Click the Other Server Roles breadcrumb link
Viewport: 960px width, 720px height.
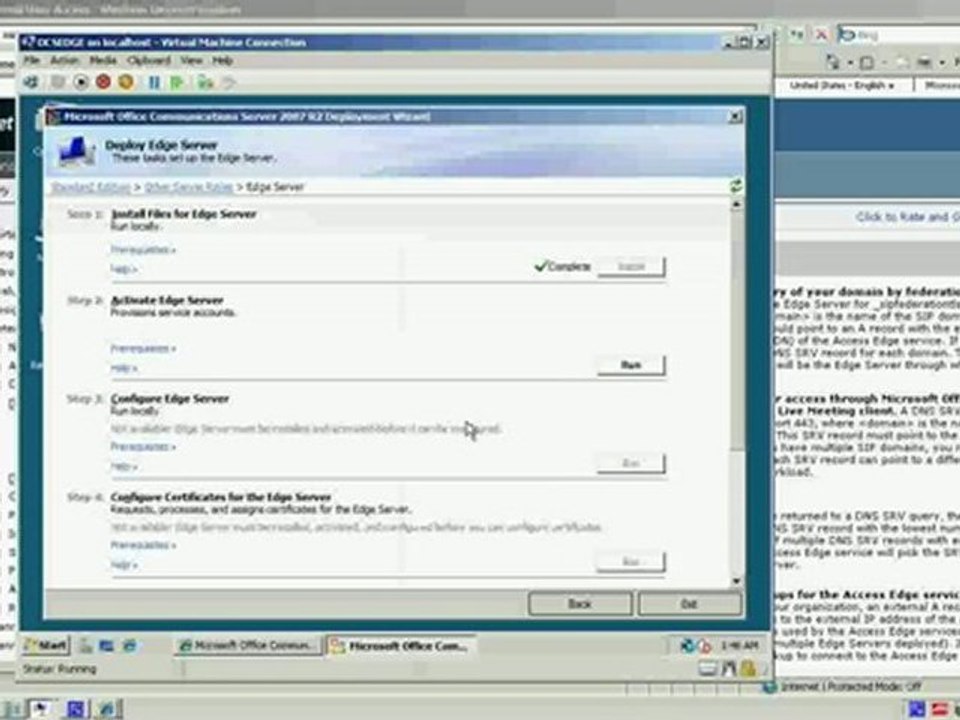189,187
